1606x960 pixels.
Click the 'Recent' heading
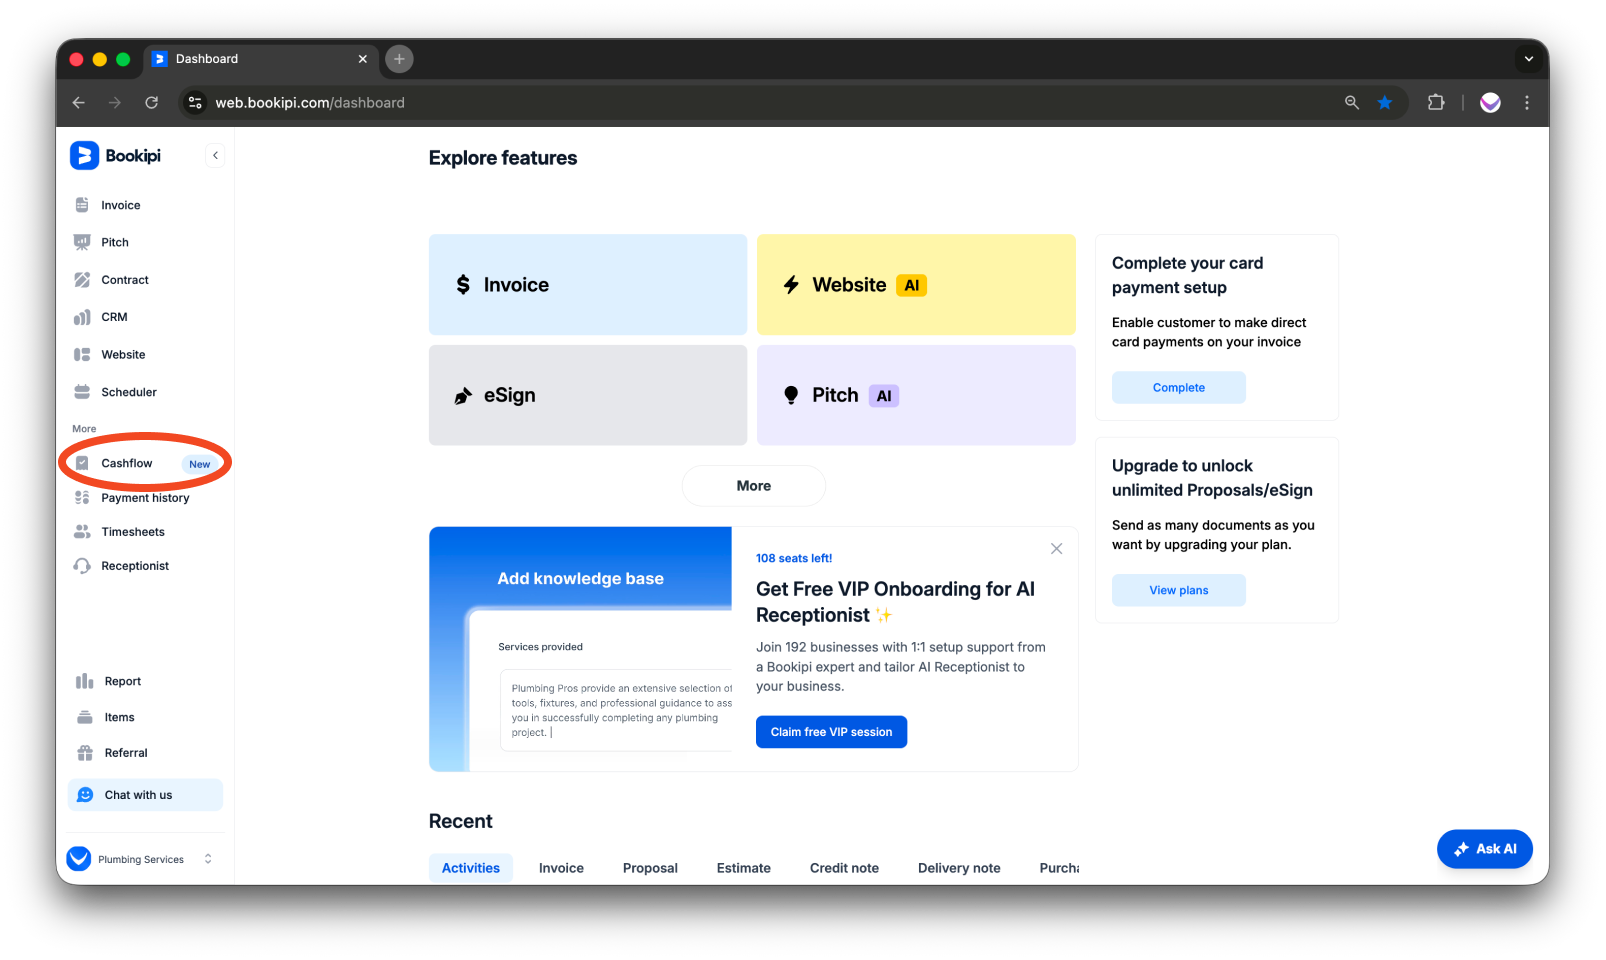point(461,821)
